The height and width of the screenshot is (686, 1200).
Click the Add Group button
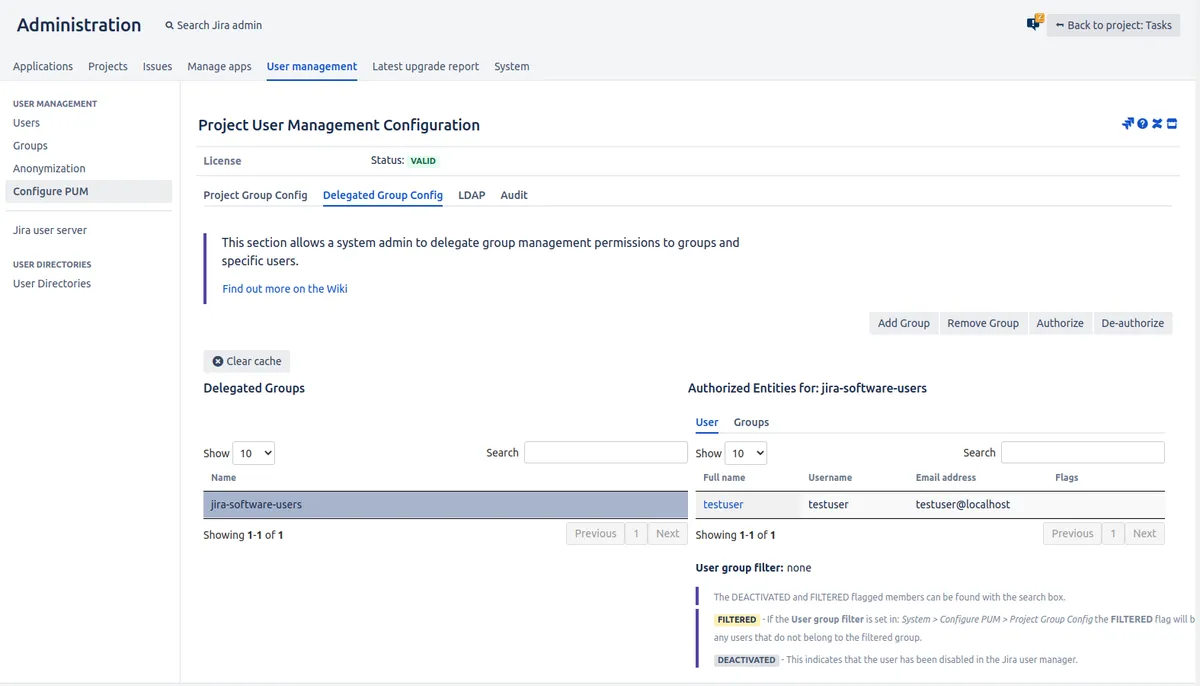coord(904,323)
